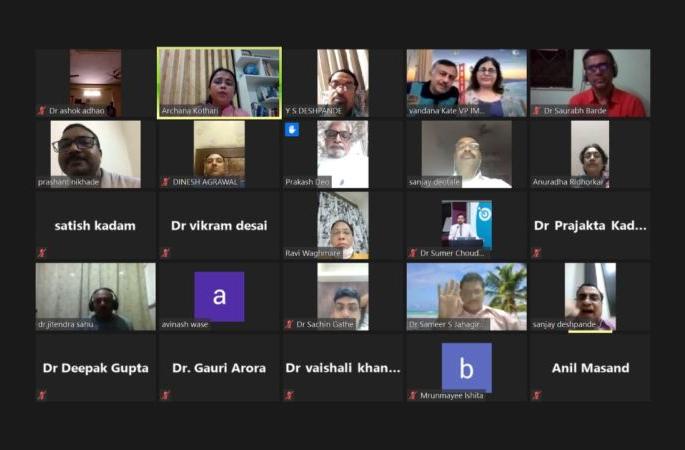The image size is (685, 450).
Task: Click muted mic icon on Anil Masand tile
Action: tap(536, 395)
